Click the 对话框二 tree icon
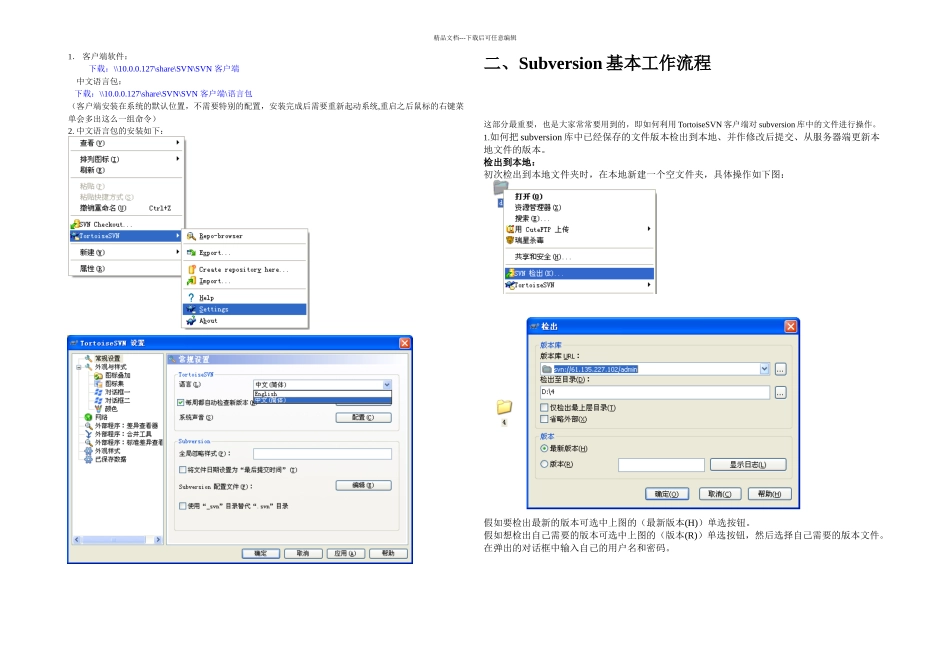The width and height of the screenshot is (950, 672). tap(98, 401)
